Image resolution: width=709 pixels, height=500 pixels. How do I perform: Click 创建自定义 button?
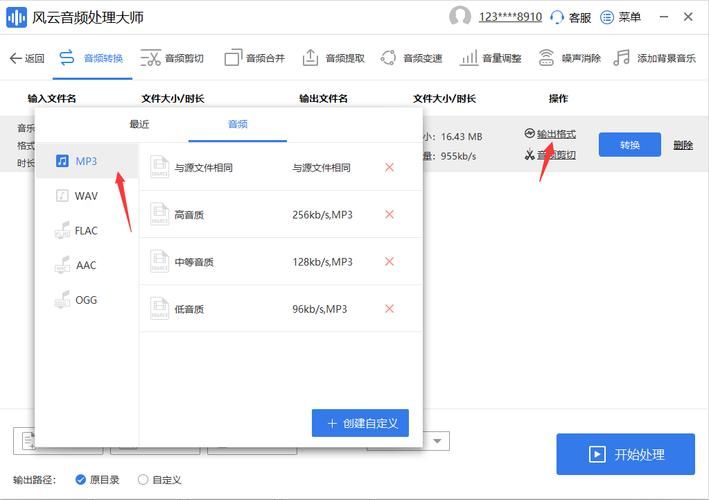click(360, 423)
